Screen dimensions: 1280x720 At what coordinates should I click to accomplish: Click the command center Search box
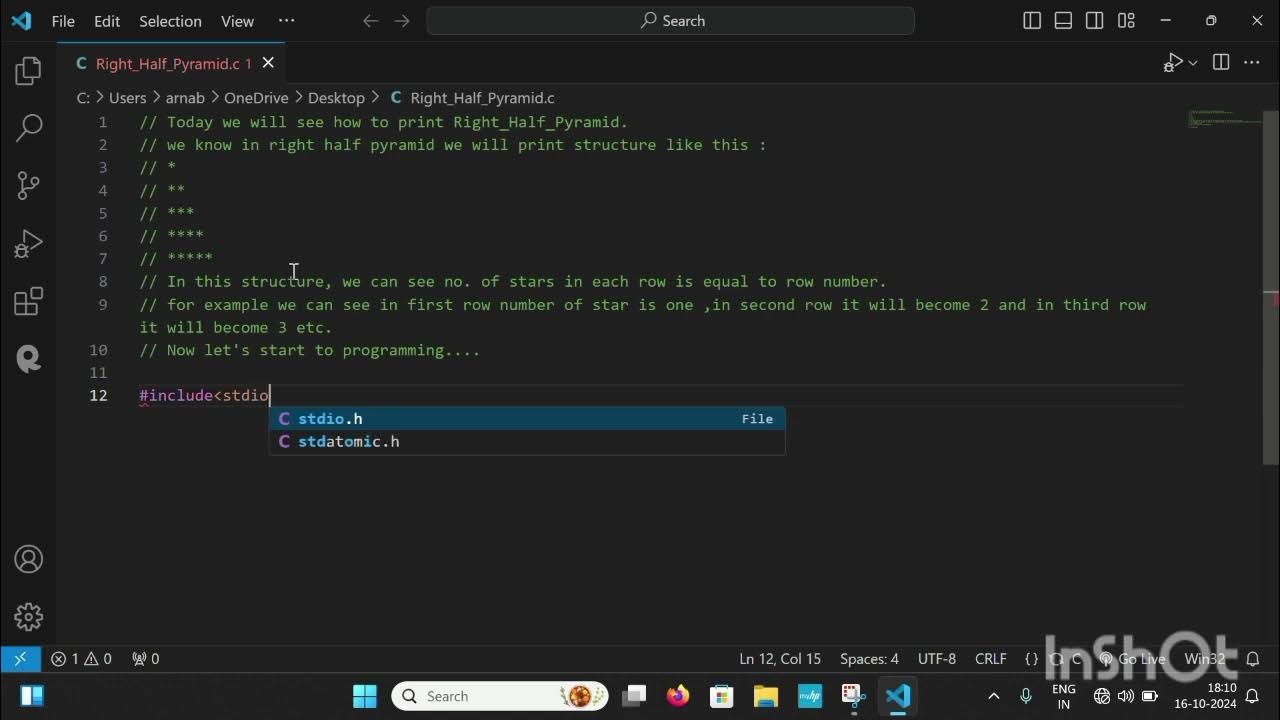[670, 20]
